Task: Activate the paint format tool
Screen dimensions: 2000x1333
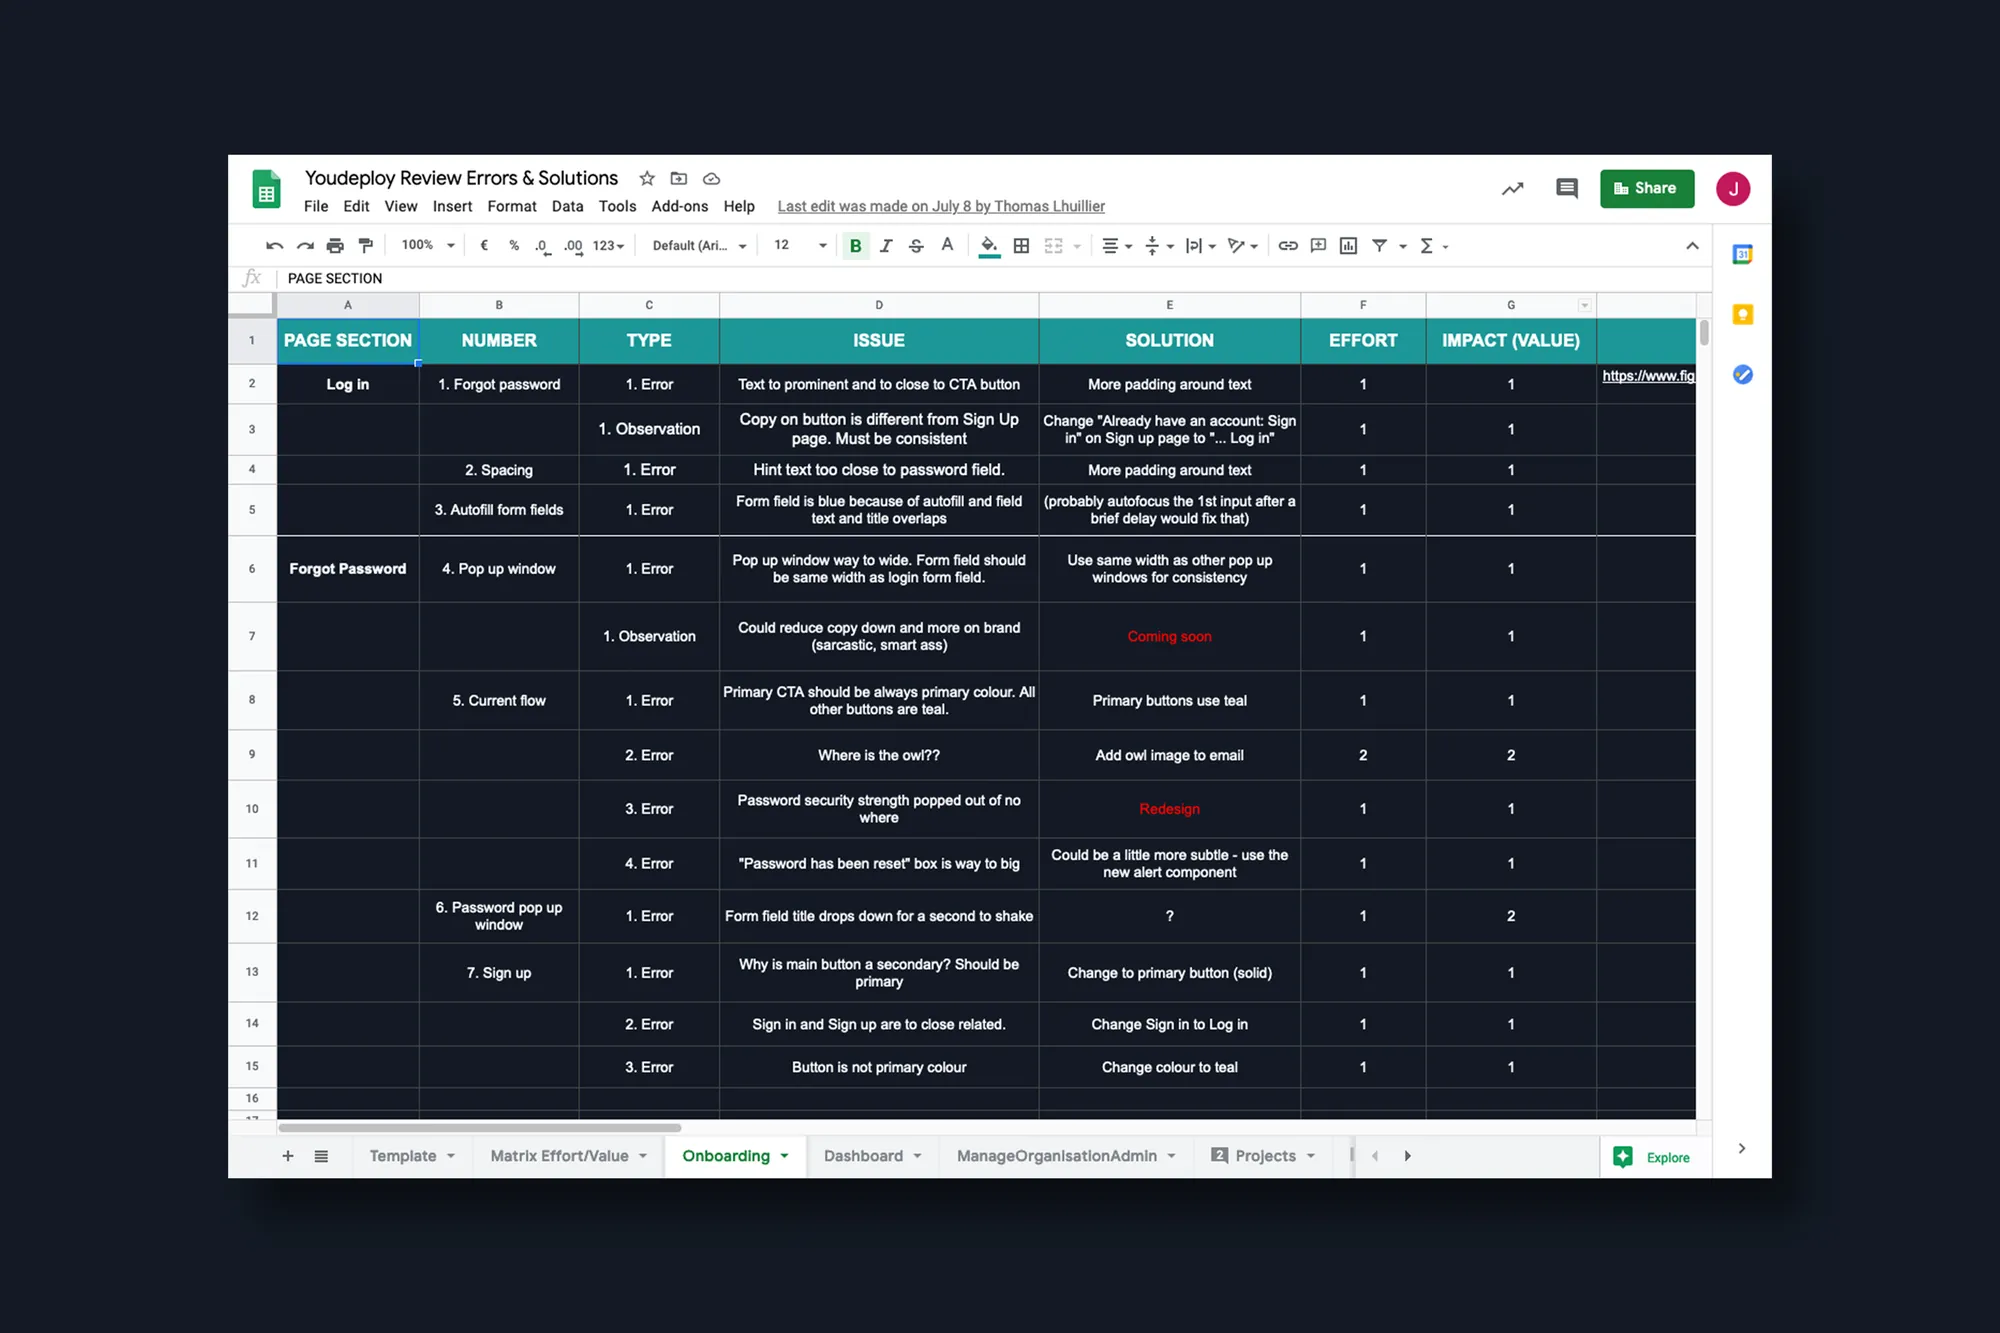Action: tap(365, 246)
